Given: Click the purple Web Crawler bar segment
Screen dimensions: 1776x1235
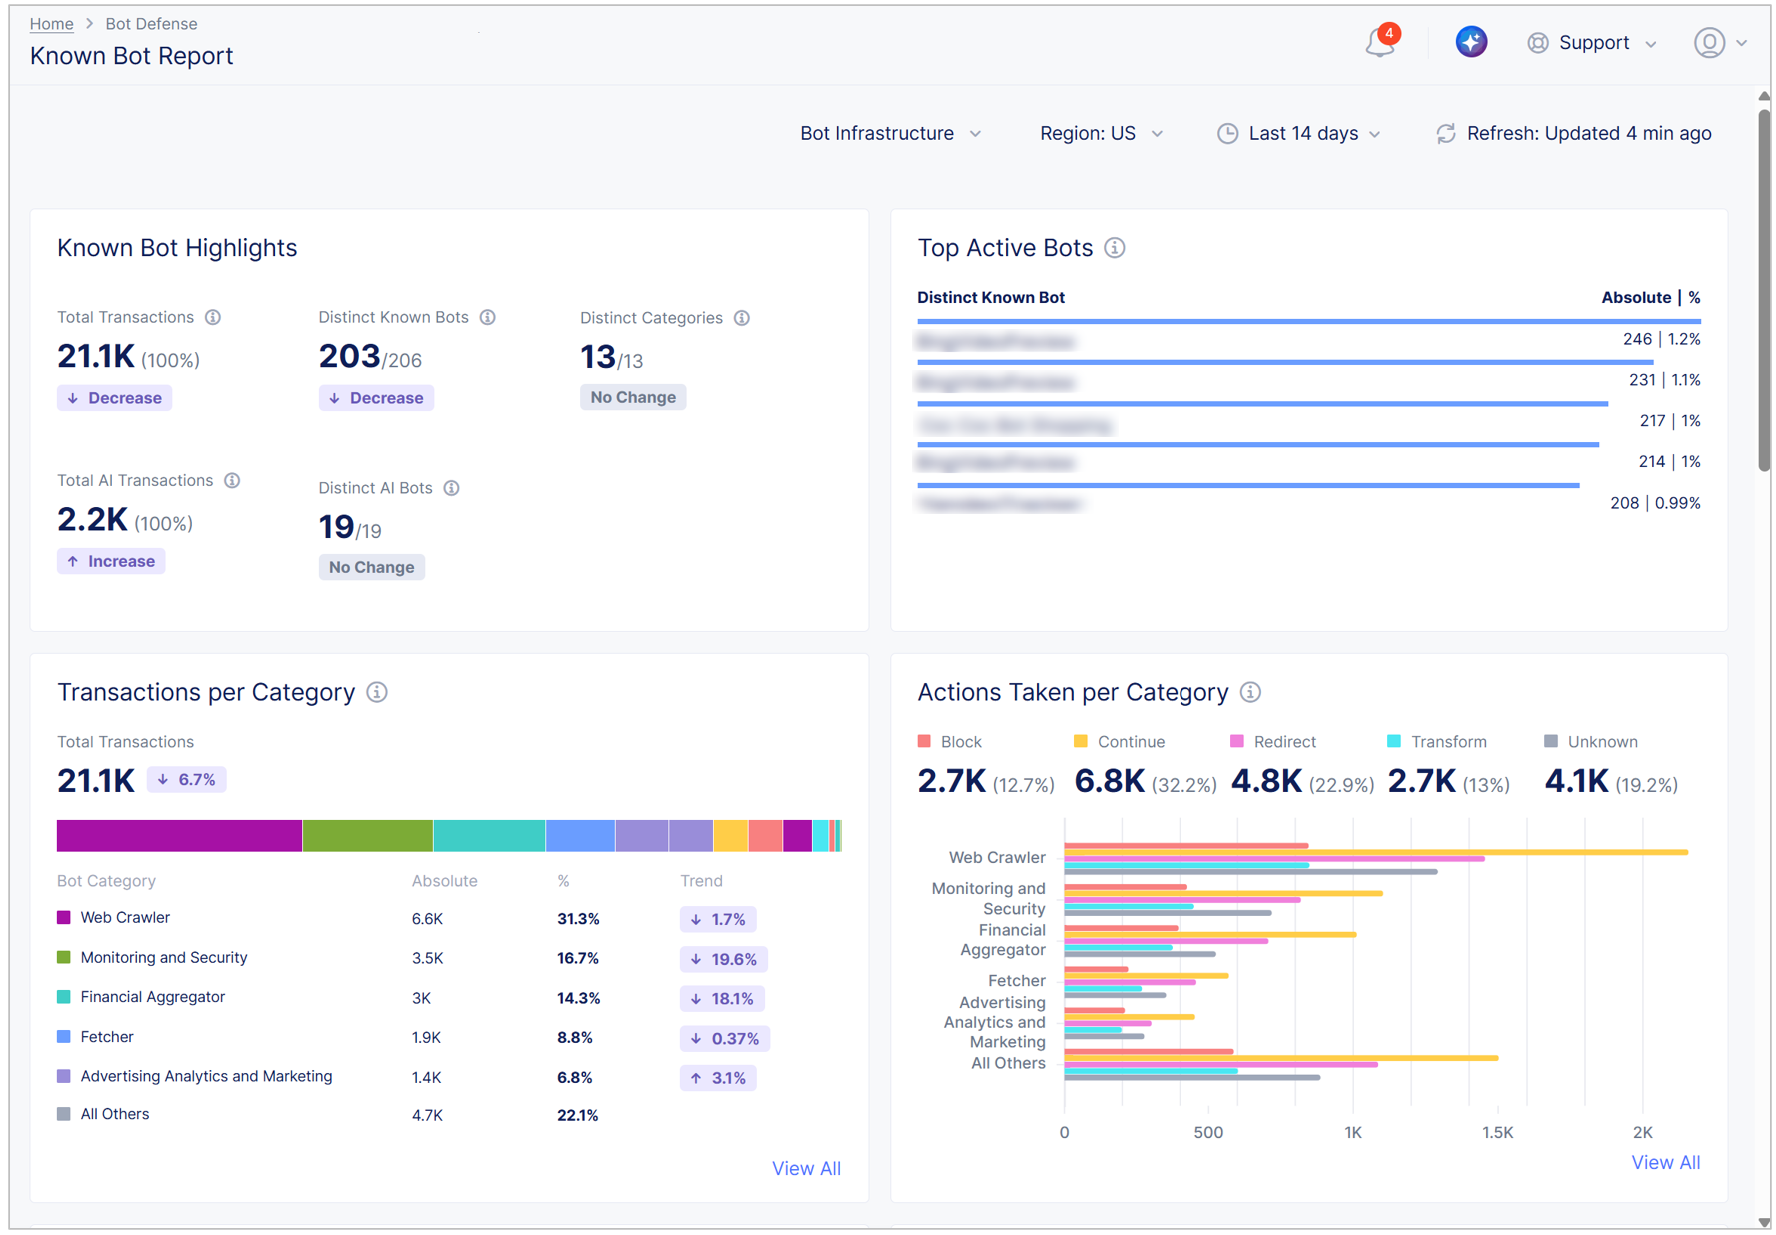Looking at the screenshot, I should [179, 835].
